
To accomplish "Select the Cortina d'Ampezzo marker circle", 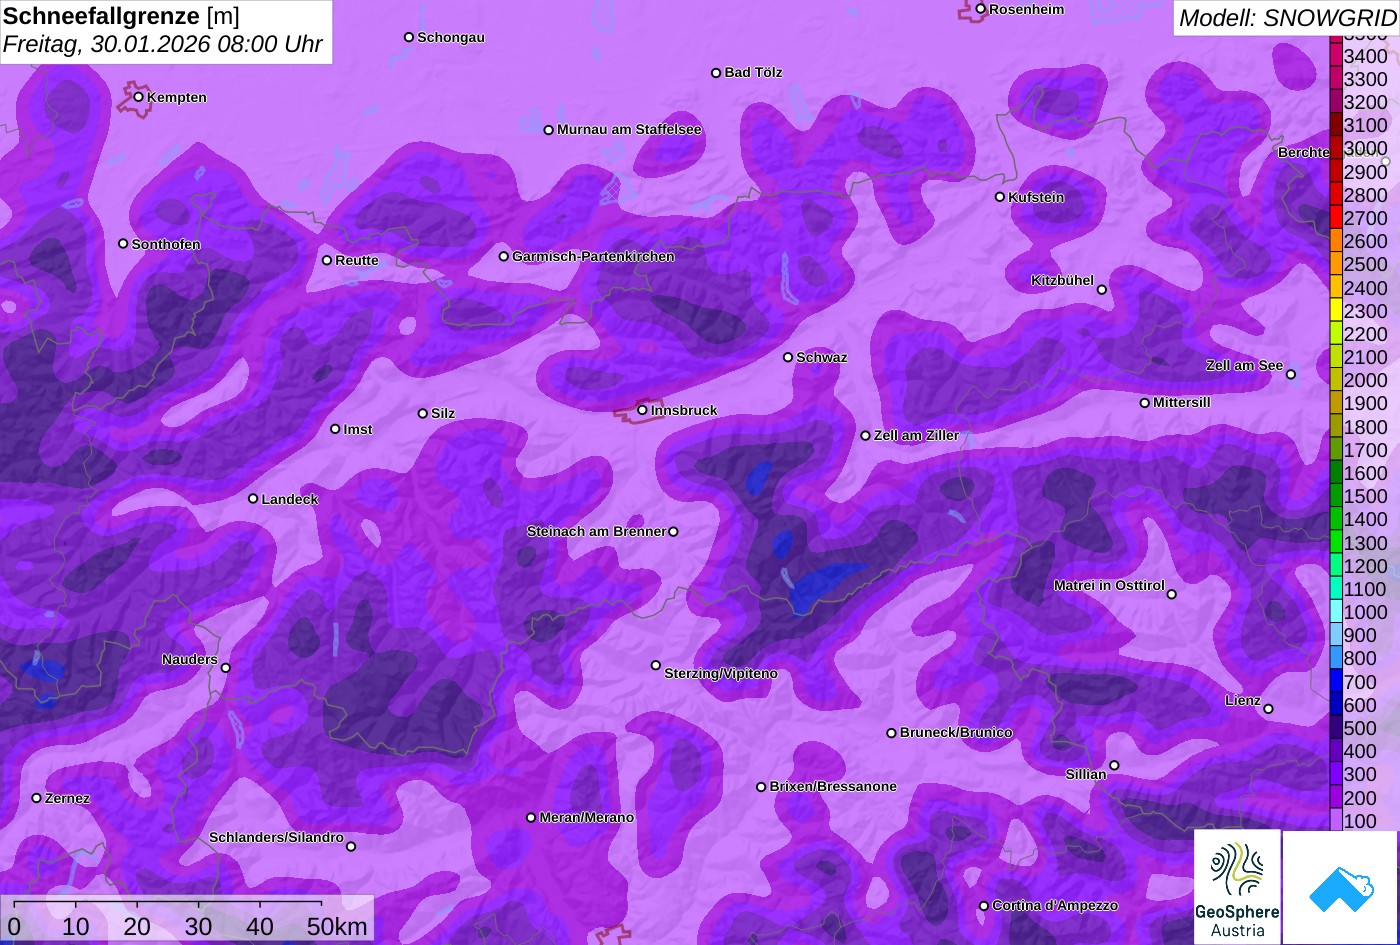I will (x=984, y=906).
